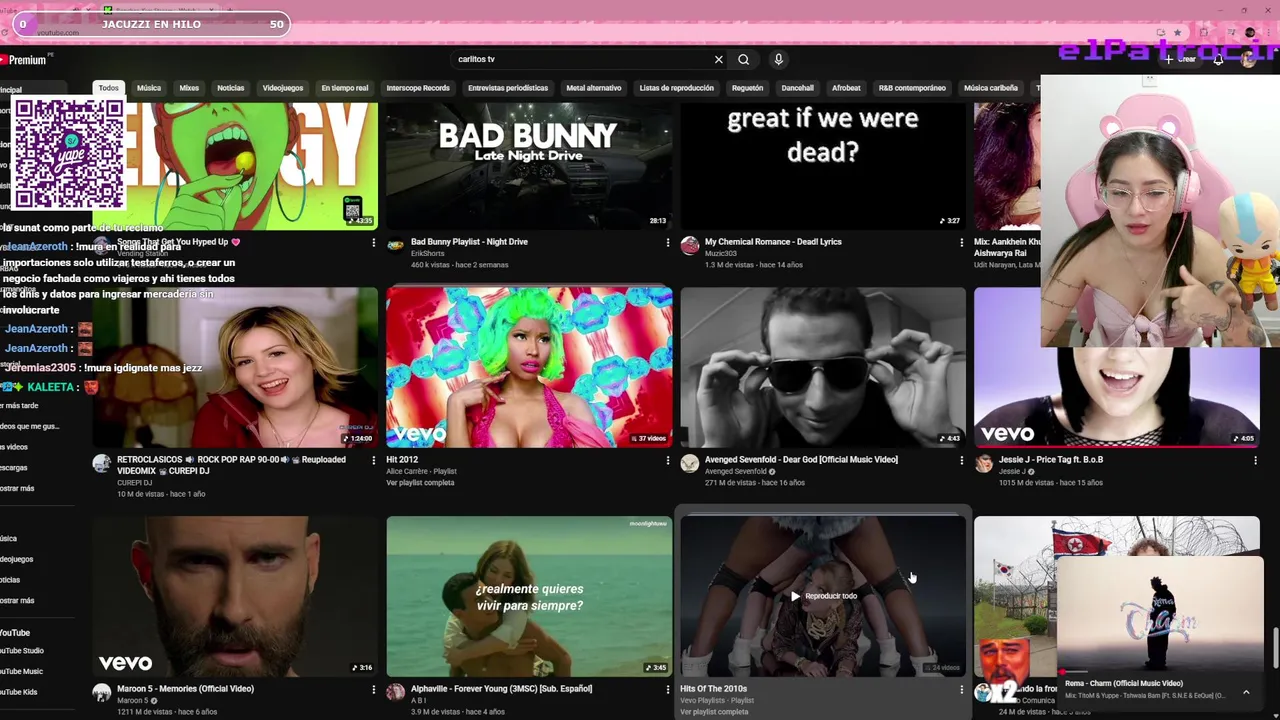Open Bad Bunny Late Night Drive thumbnail
This screenshot has width=1280, height=720.
point(529,165)
